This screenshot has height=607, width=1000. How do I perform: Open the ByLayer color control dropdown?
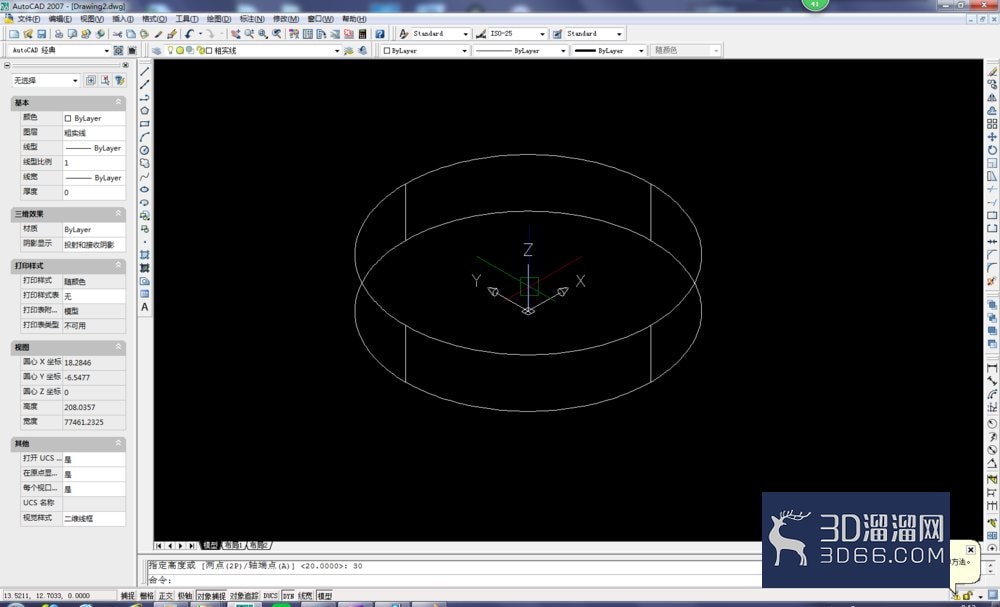pos(425,50)
